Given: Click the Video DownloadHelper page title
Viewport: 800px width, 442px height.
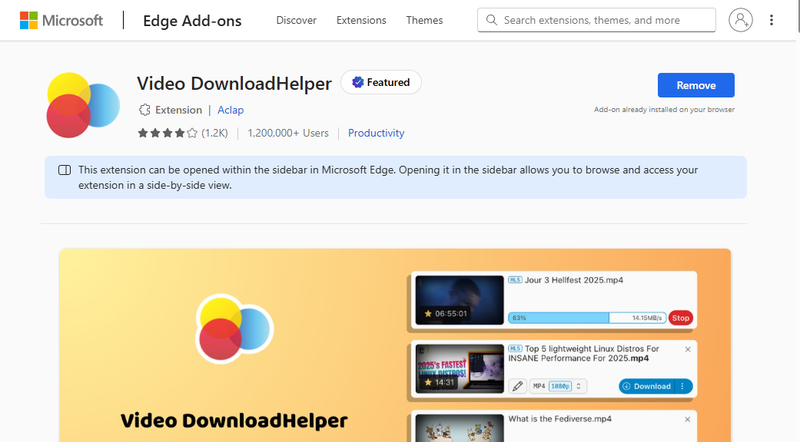Looking at the screenshot, I should click(x=234, y=83).
